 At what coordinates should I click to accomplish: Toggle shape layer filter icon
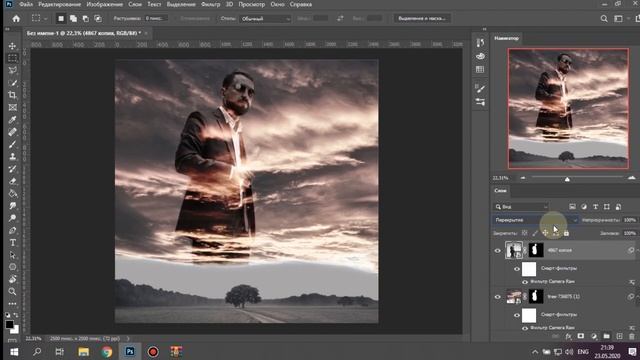click(607, 207)
